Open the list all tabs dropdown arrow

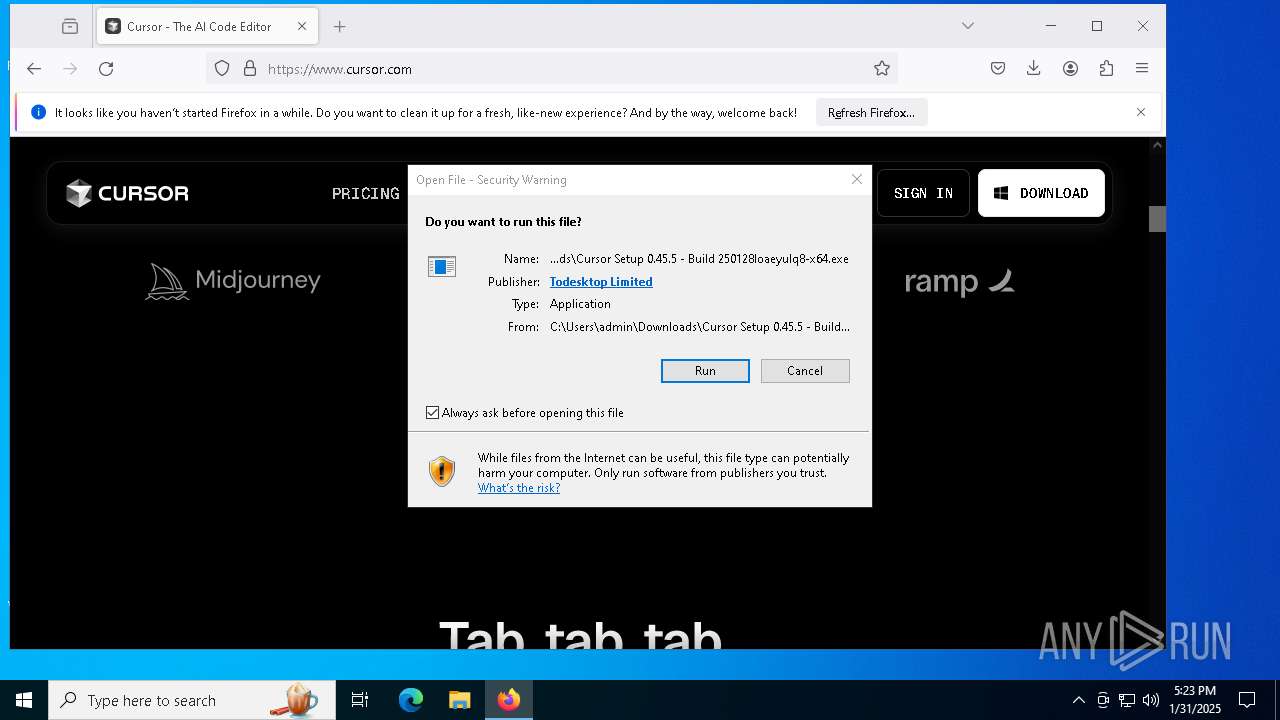967,26
